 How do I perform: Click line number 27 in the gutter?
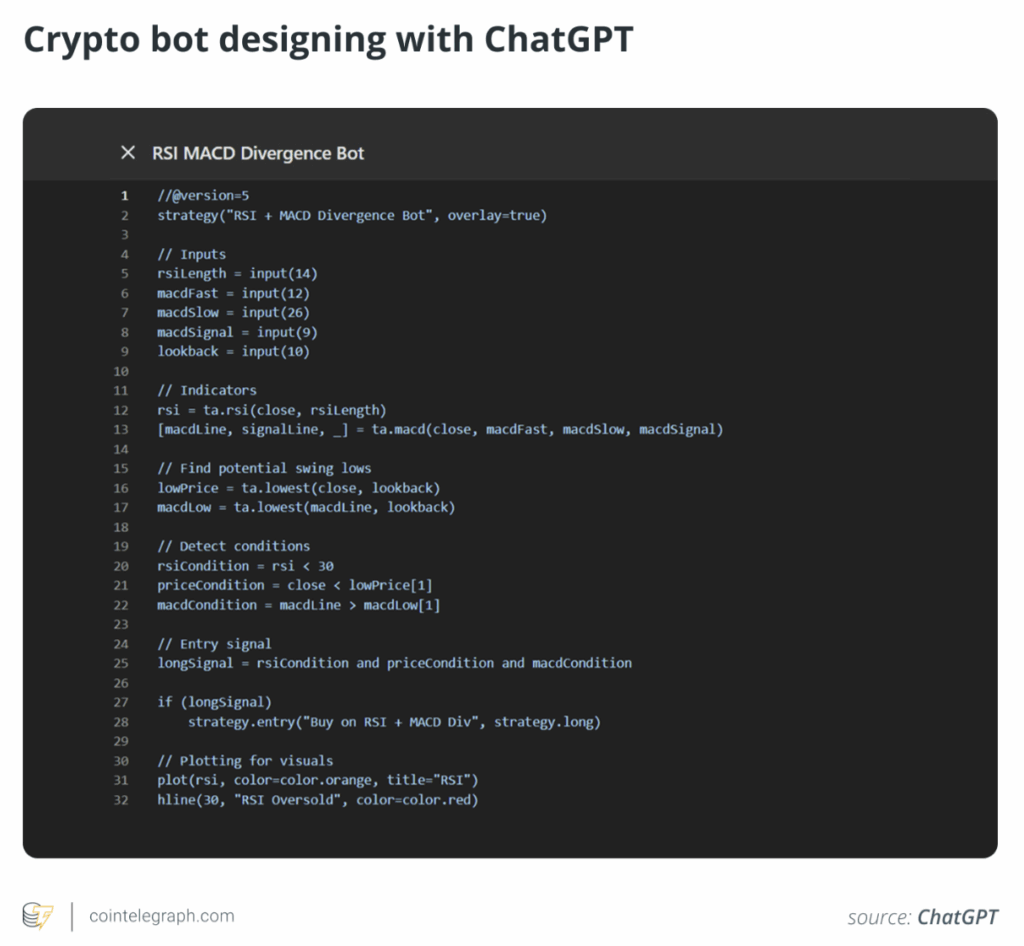coord(121,702)
